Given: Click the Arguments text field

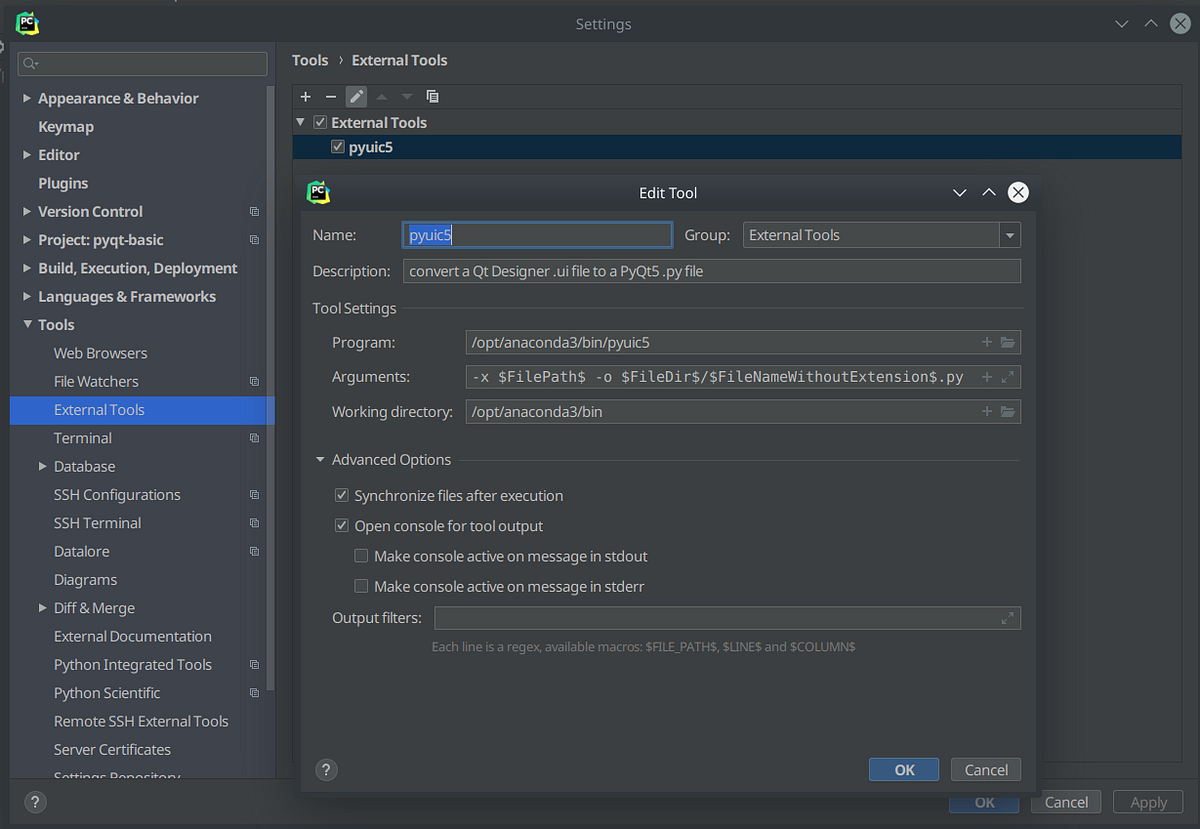Looking at the screenshot, I should point(743,377).
